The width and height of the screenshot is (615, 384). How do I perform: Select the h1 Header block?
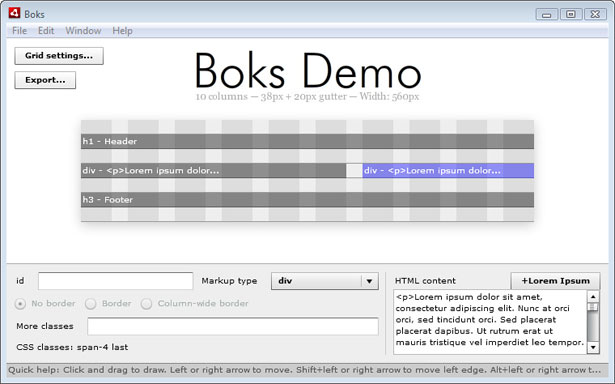tap(307, 141)
